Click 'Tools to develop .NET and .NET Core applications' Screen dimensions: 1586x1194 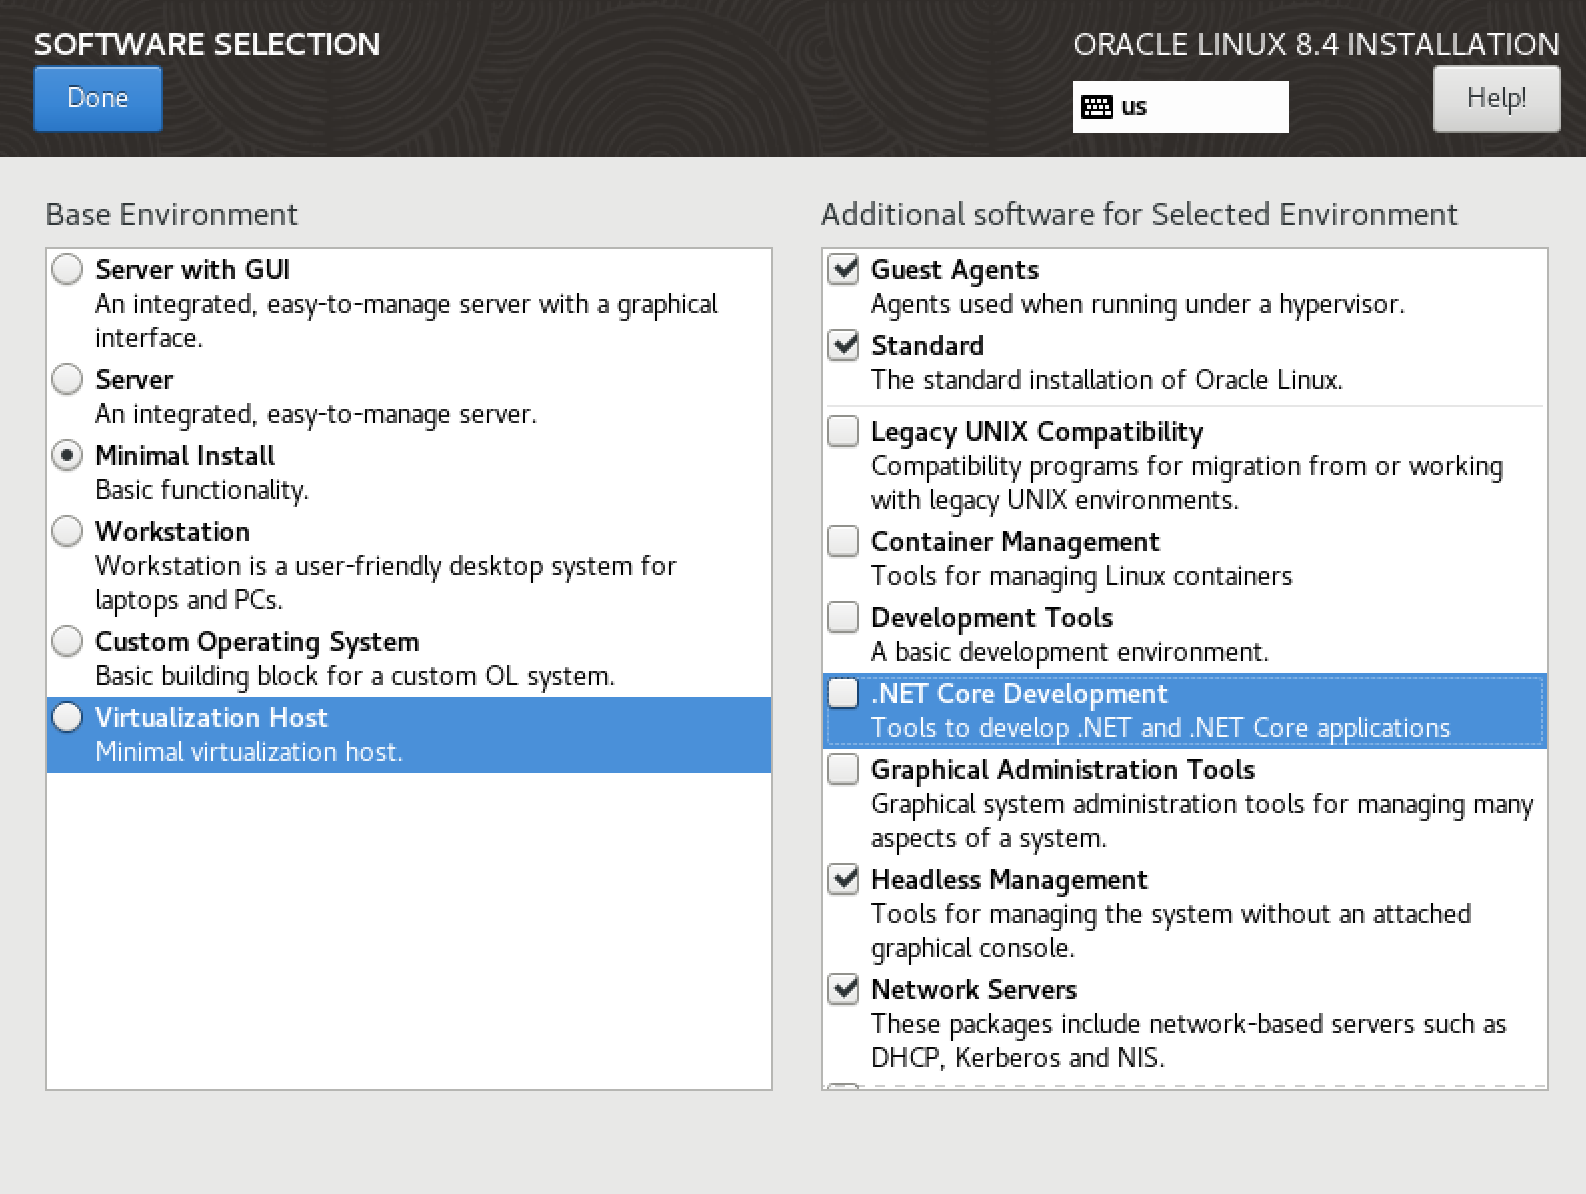click(x=1160, y=728)
